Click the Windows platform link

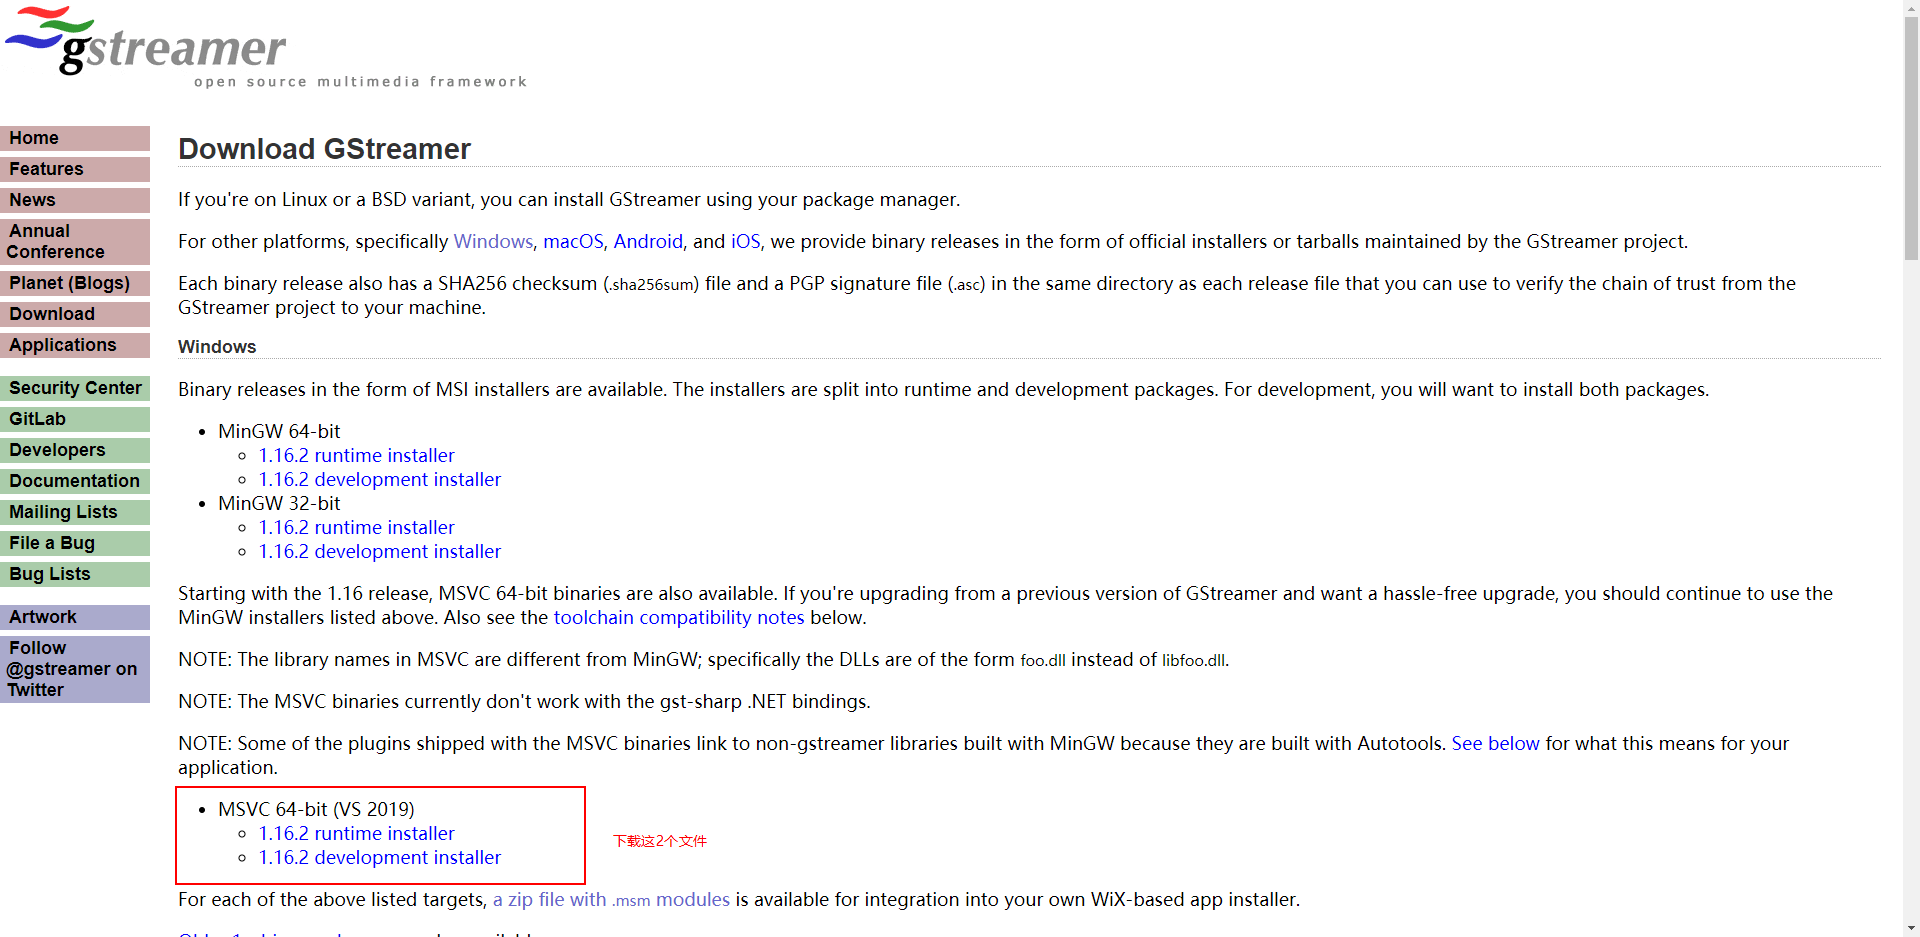493,241
